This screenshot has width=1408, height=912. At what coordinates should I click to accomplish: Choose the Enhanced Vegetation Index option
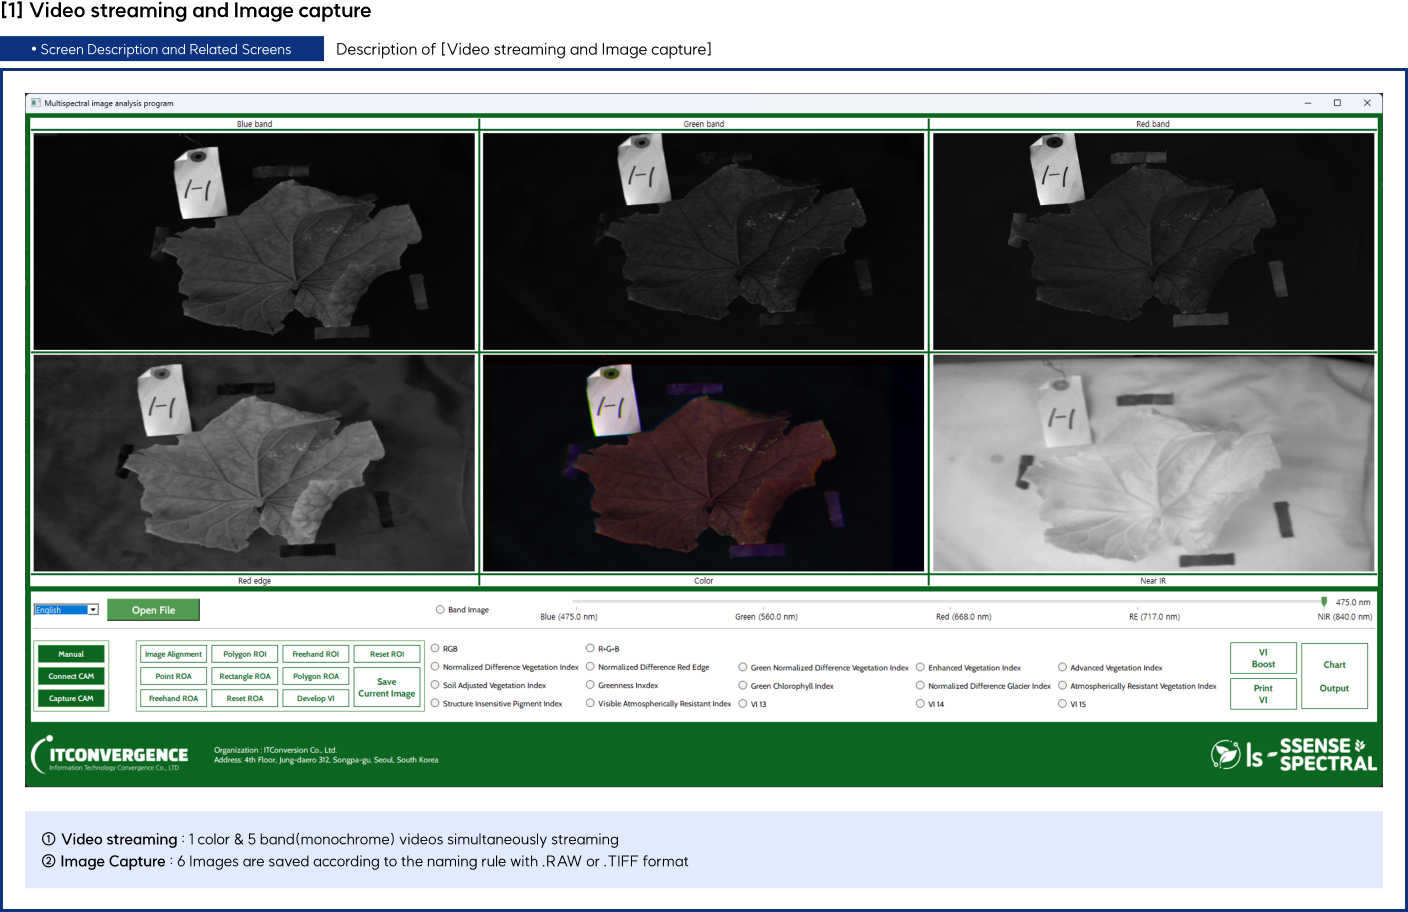coord(920,667)
